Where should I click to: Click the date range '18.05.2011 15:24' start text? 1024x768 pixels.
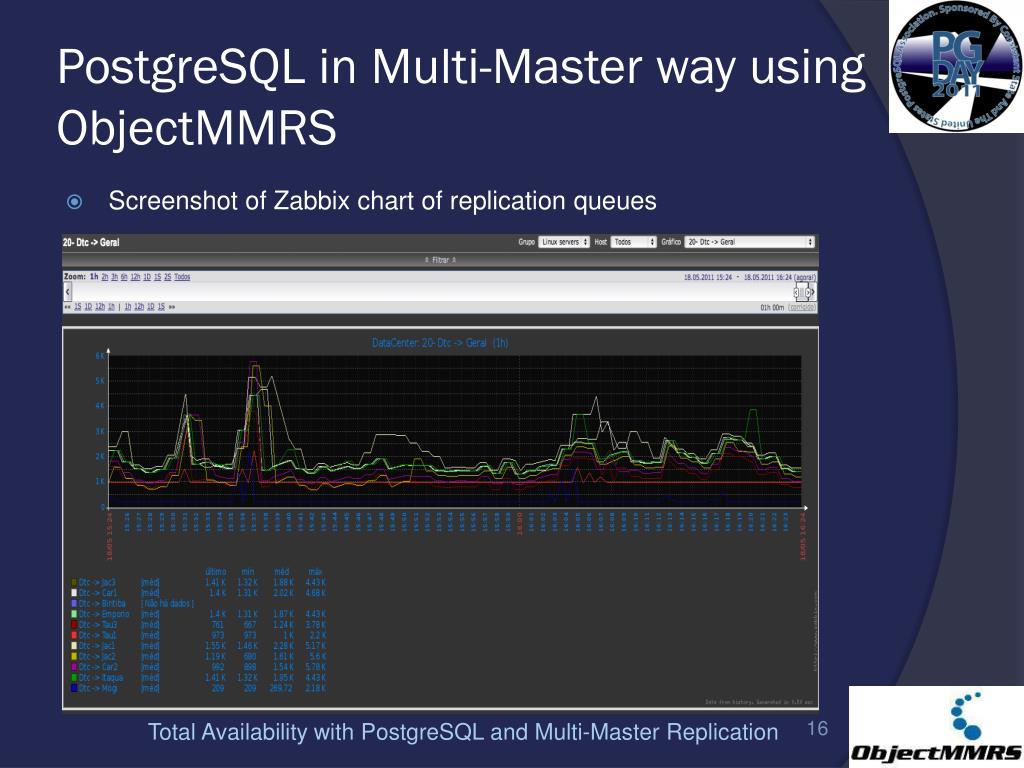tap(708, 277)
